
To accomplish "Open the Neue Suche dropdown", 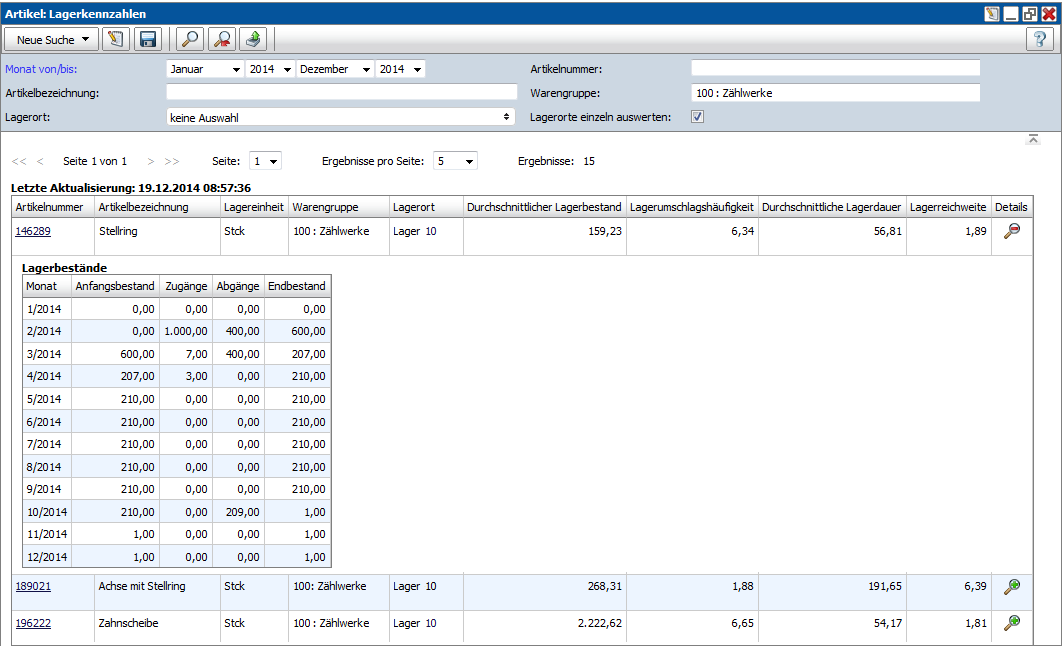I will click(52, 39).
